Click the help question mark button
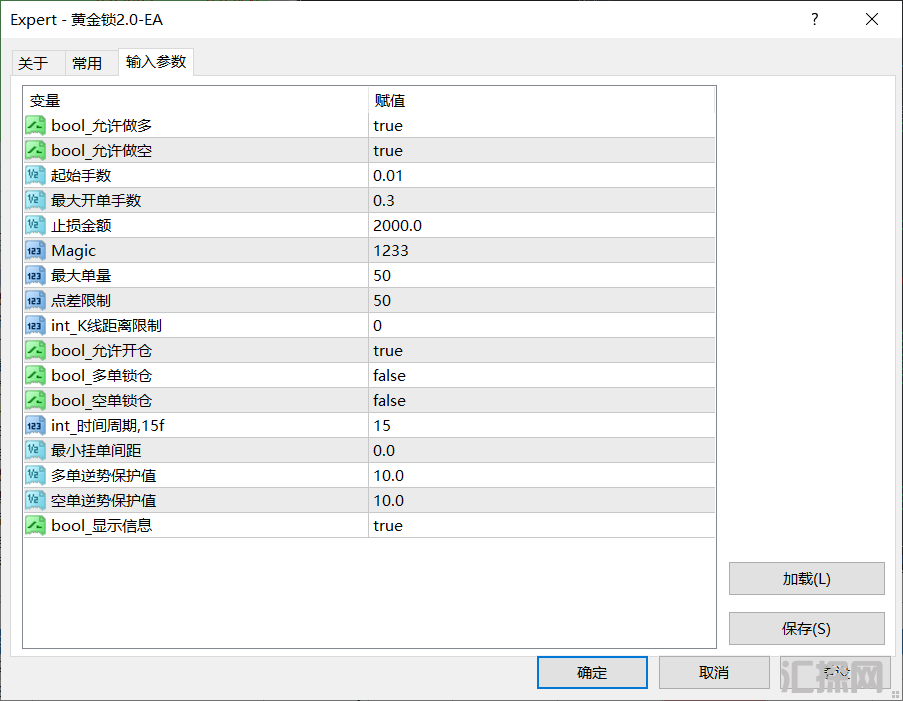 tap(814, 20)
